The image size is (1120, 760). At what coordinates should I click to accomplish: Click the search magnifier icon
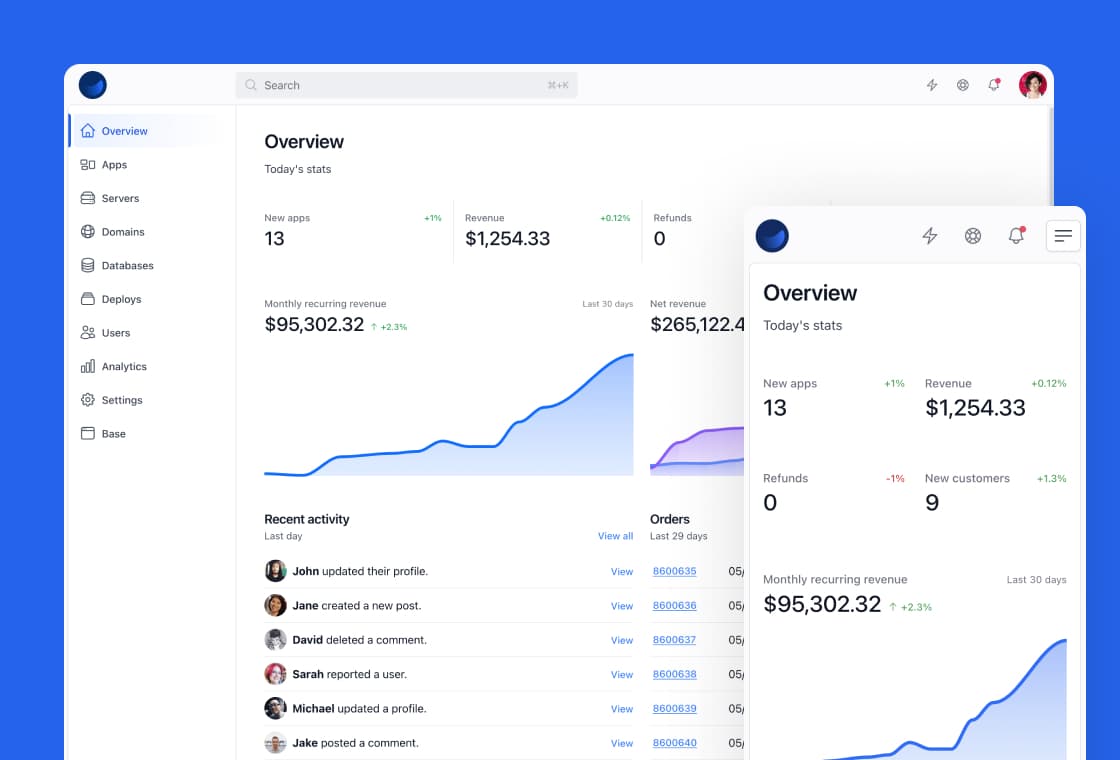(x=251, y=85)
